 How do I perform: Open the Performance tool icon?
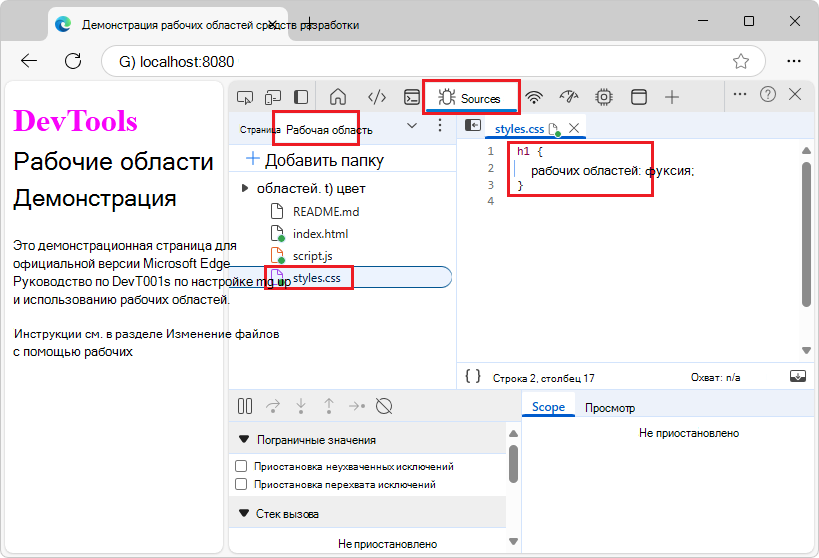(569, 97)
